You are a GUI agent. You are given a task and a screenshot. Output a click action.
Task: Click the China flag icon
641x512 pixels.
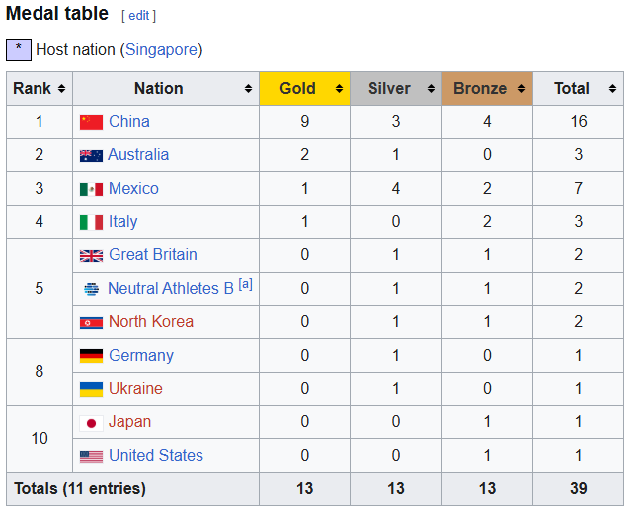[x=91, y=122]
